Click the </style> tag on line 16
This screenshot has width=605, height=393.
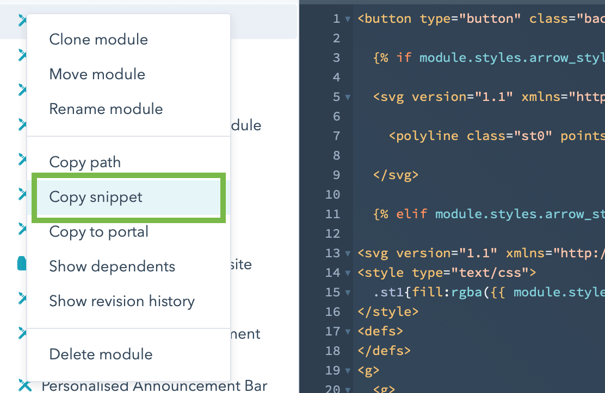tap(388, 312)
